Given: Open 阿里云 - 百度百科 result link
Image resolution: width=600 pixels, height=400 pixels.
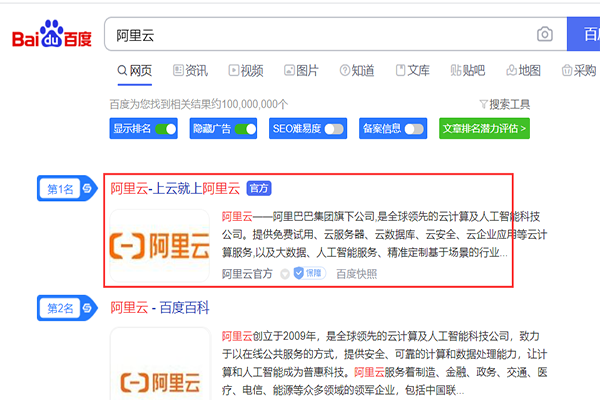Looking at the screenshot, I should [x=160, y=308].
